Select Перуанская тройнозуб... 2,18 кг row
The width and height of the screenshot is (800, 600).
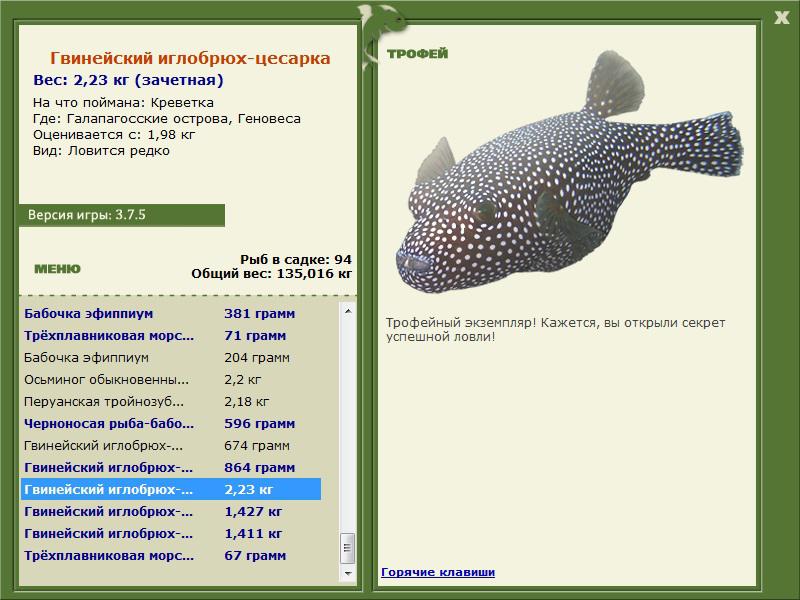pos(171,401)
